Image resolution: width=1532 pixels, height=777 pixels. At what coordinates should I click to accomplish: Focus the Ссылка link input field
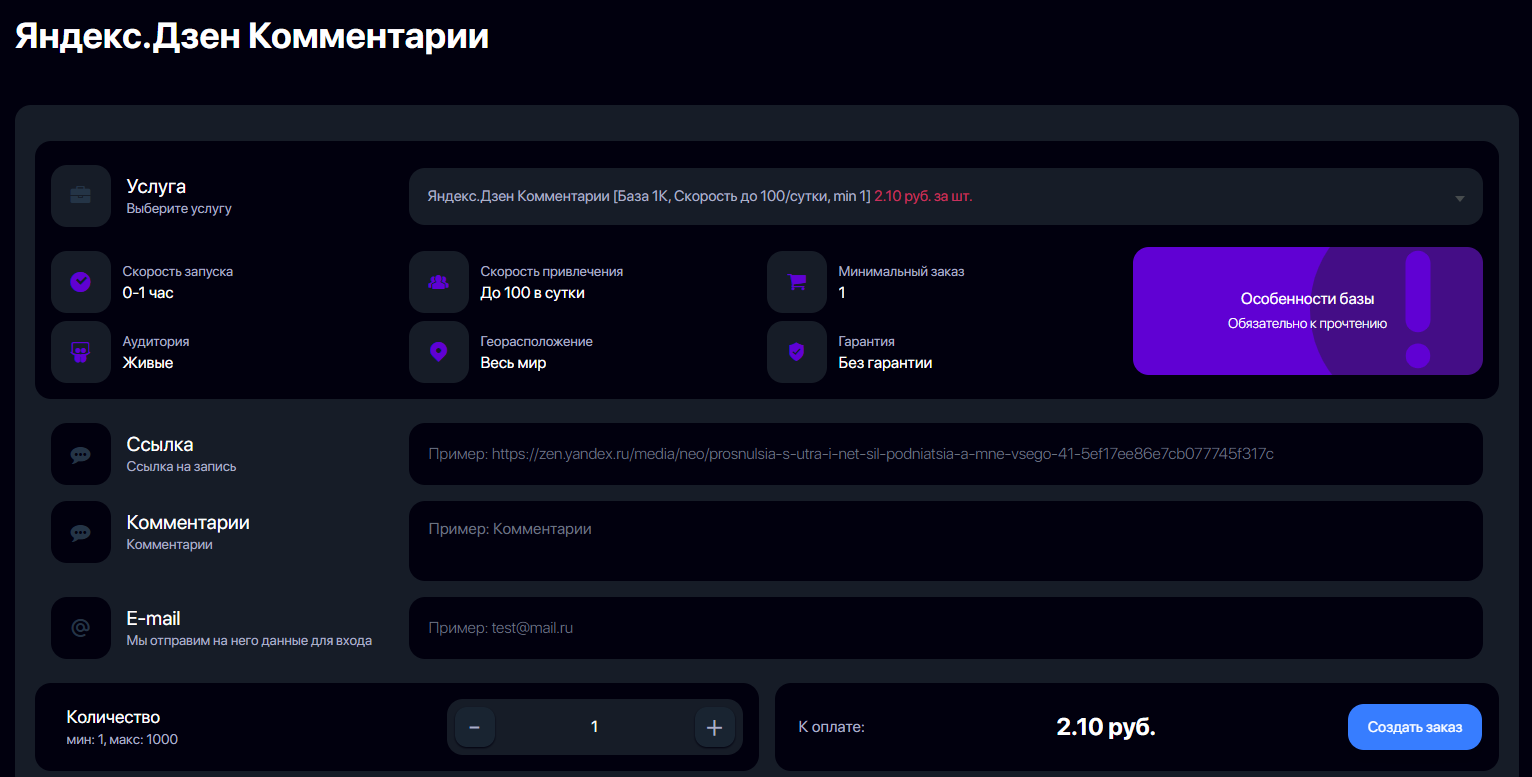(946, 454)
